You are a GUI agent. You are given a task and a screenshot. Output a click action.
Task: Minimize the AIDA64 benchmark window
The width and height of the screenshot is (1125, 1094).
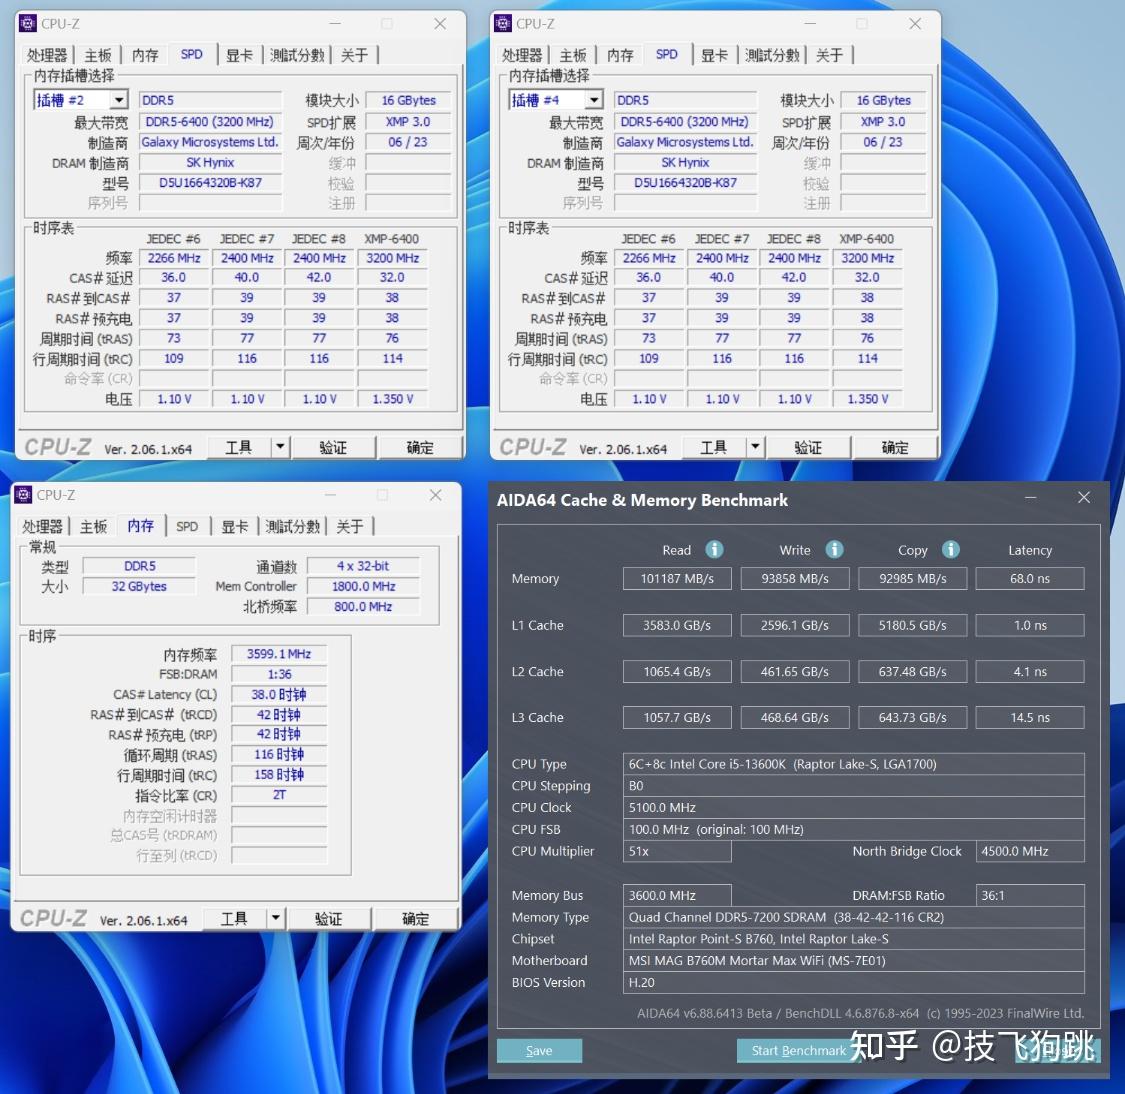point(1030,498)
